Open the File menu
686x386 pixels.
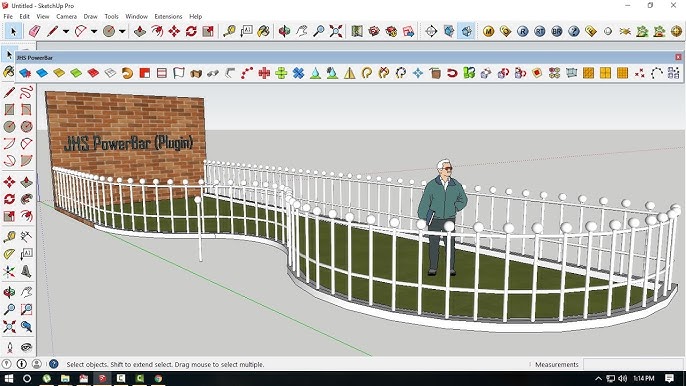[8, 16]
